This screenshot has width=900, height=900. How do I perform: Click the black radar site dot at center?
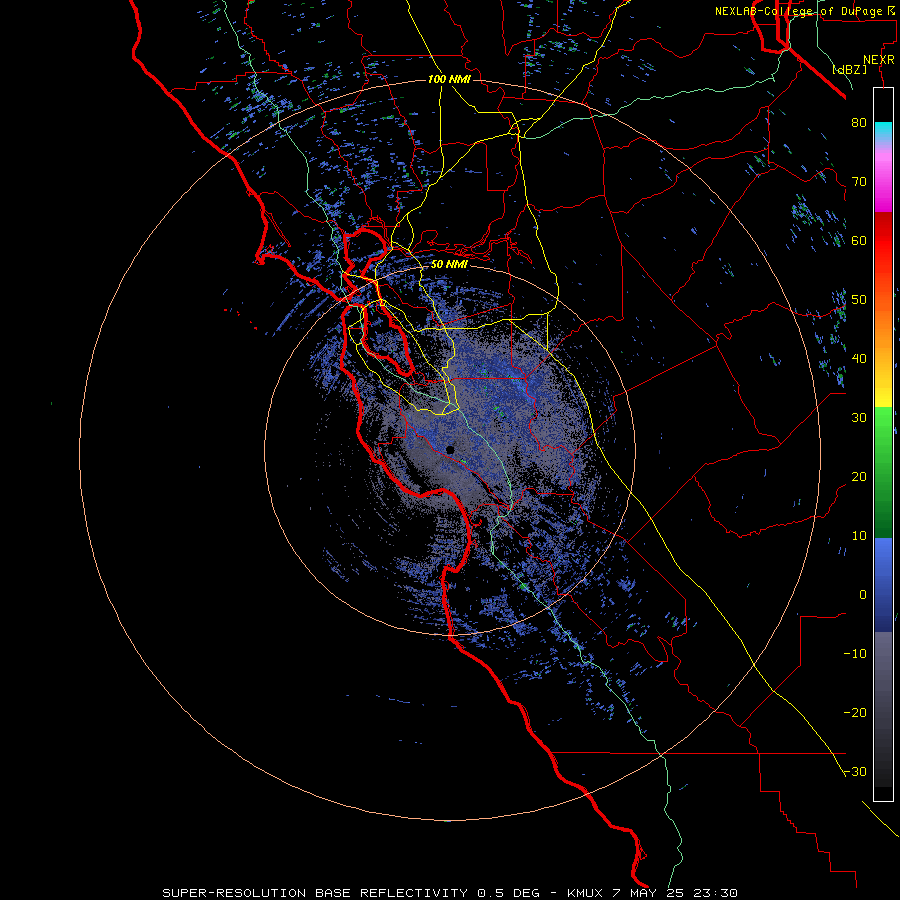pos(450,450)
